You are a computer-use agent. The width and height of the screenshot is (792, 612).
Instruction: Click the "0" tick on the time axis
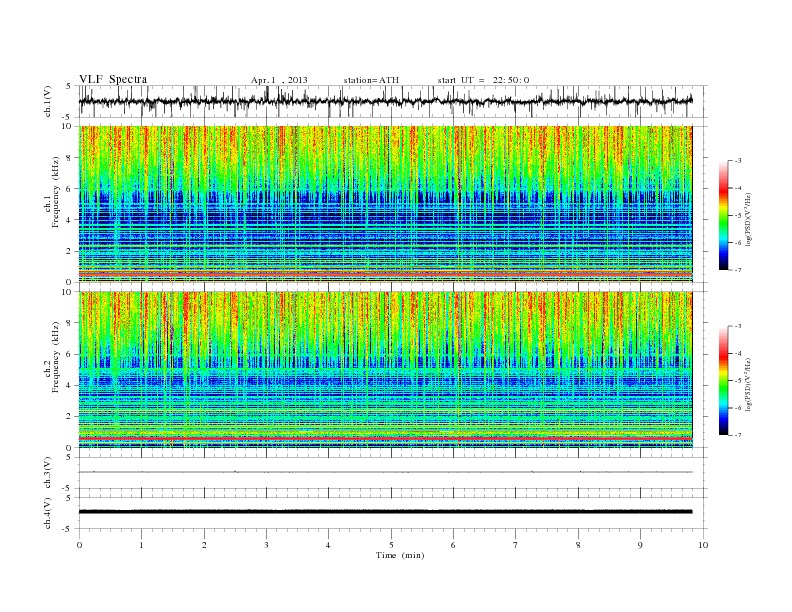tap(79, 545)
